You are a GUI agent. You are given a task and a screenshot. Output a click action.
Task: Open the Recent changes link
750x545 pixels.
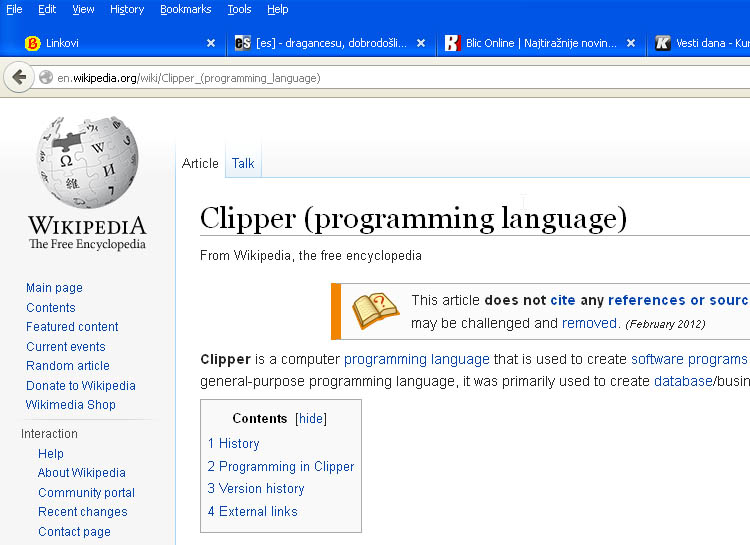pos(83,512)
